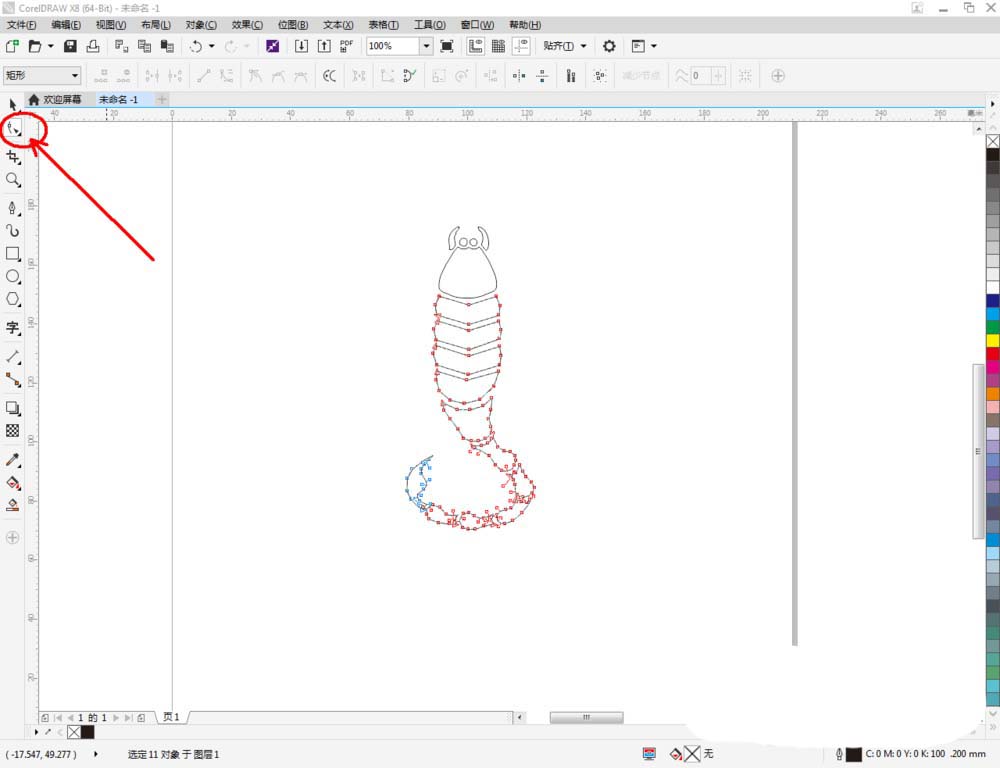Open the 帮助(H) menu
Image resolution: width=1000 pixels, height=768 pixels.
[x=525, y=25]
